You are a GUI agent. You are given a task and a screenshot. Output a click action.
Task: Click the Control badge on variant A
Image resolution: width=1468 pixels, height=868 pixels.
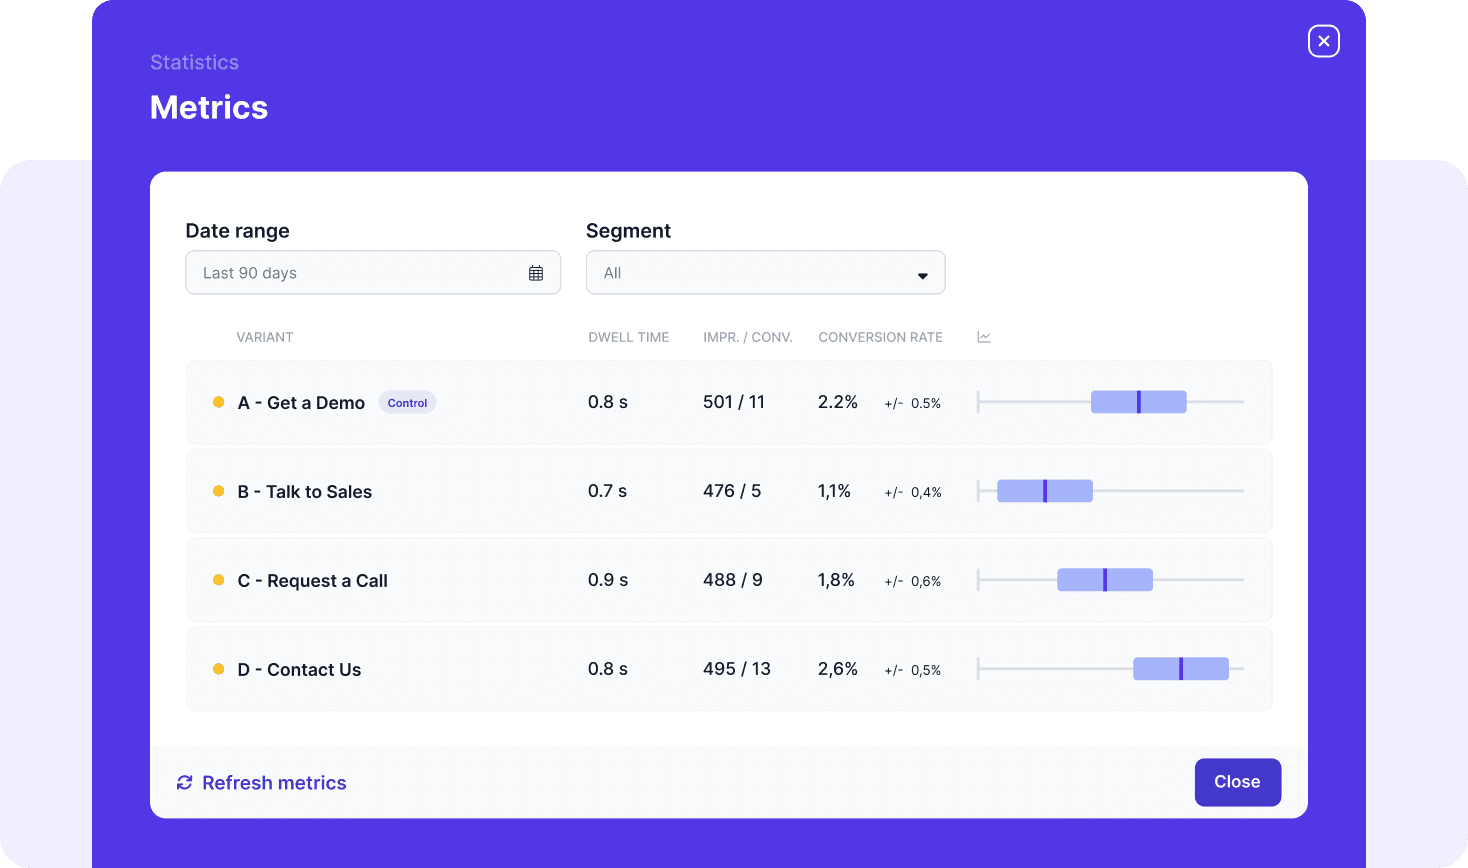point(407,403)
